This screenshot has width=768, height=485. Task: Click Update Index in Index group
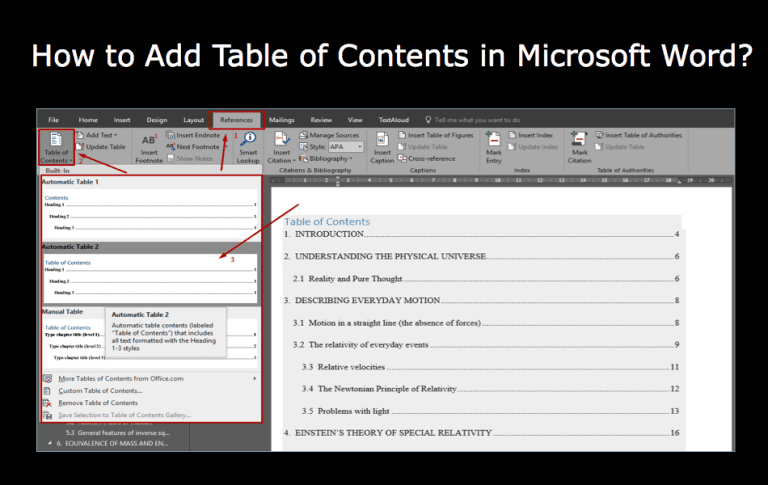pyautogui.click(x=533, y=146)
